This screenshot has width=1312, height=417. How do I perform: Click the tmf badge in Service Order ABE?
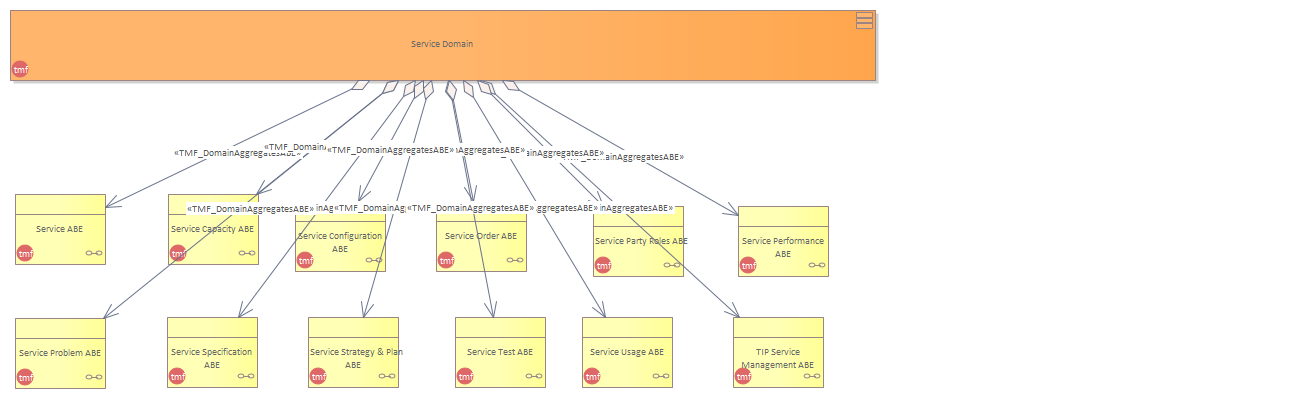(446, 261)
